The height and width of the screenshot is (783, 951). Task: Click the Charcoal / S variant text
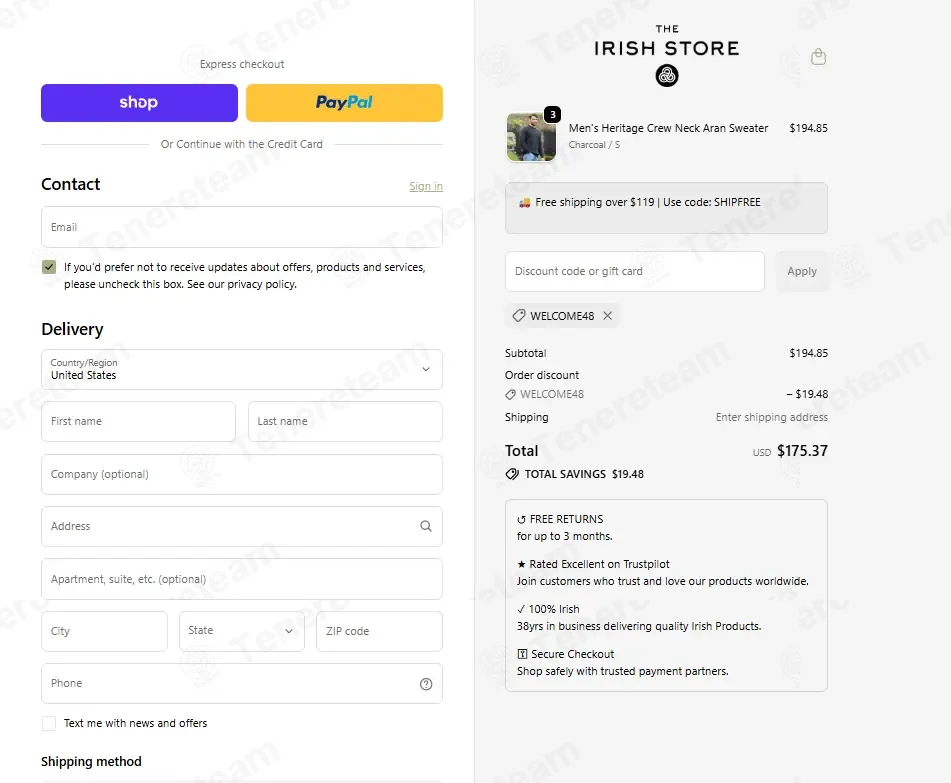594,145
